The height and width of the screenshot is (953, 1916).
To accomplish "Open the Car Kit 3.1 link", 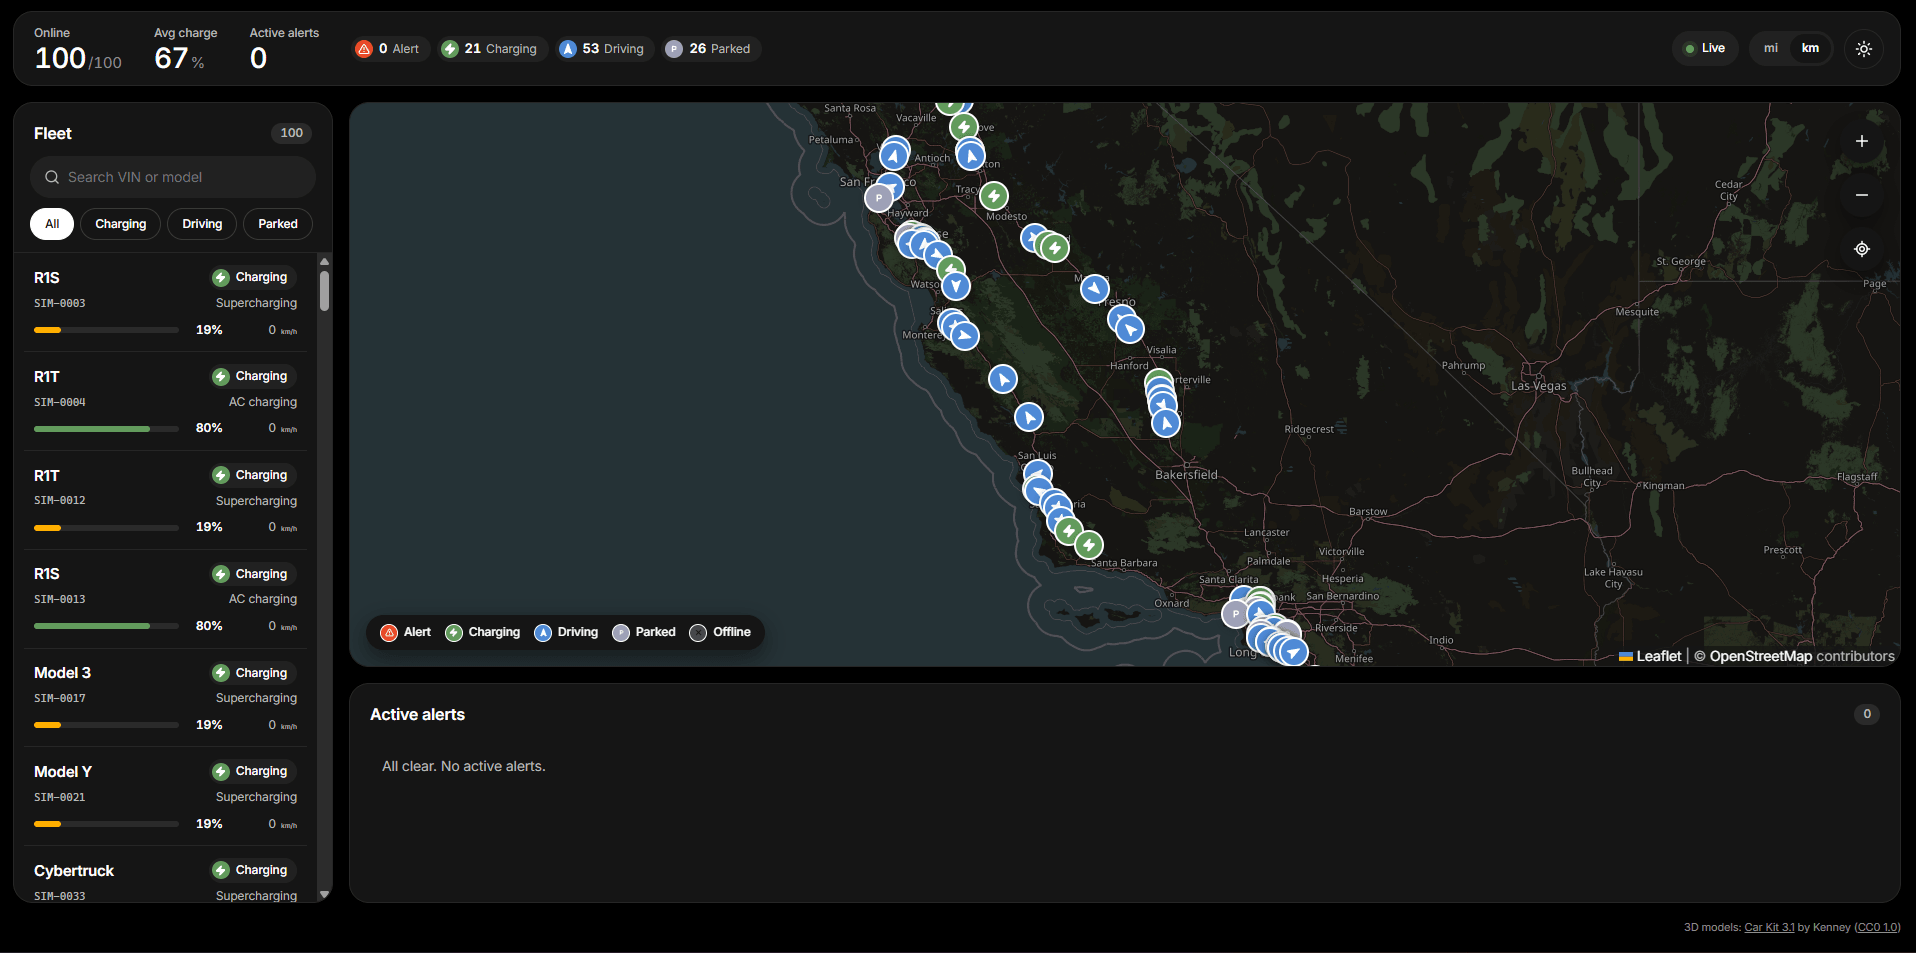I will click(x=1769, y=927).
